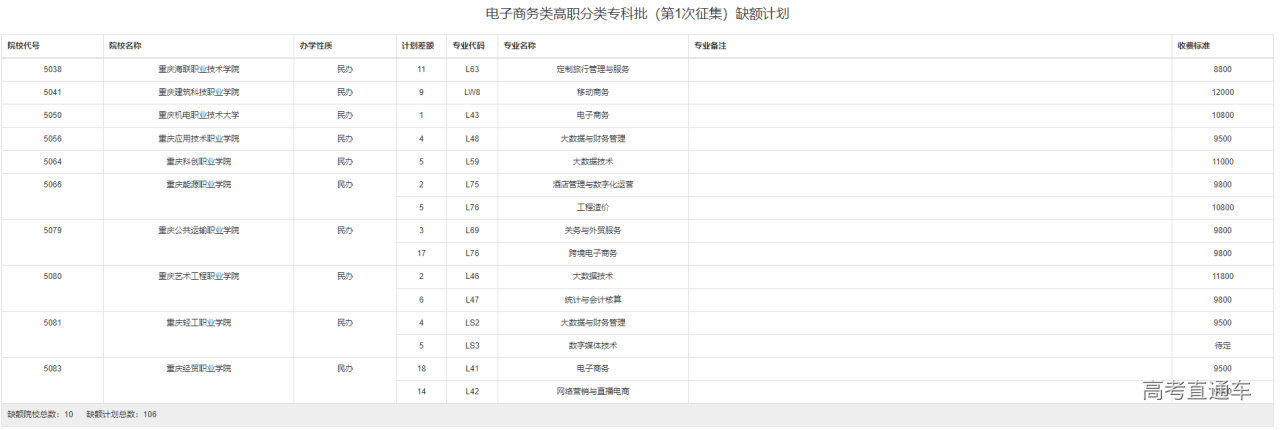Click the 待定 fee cell
The height and width of the screenshot is (430, 1280).
(1222, 345)
